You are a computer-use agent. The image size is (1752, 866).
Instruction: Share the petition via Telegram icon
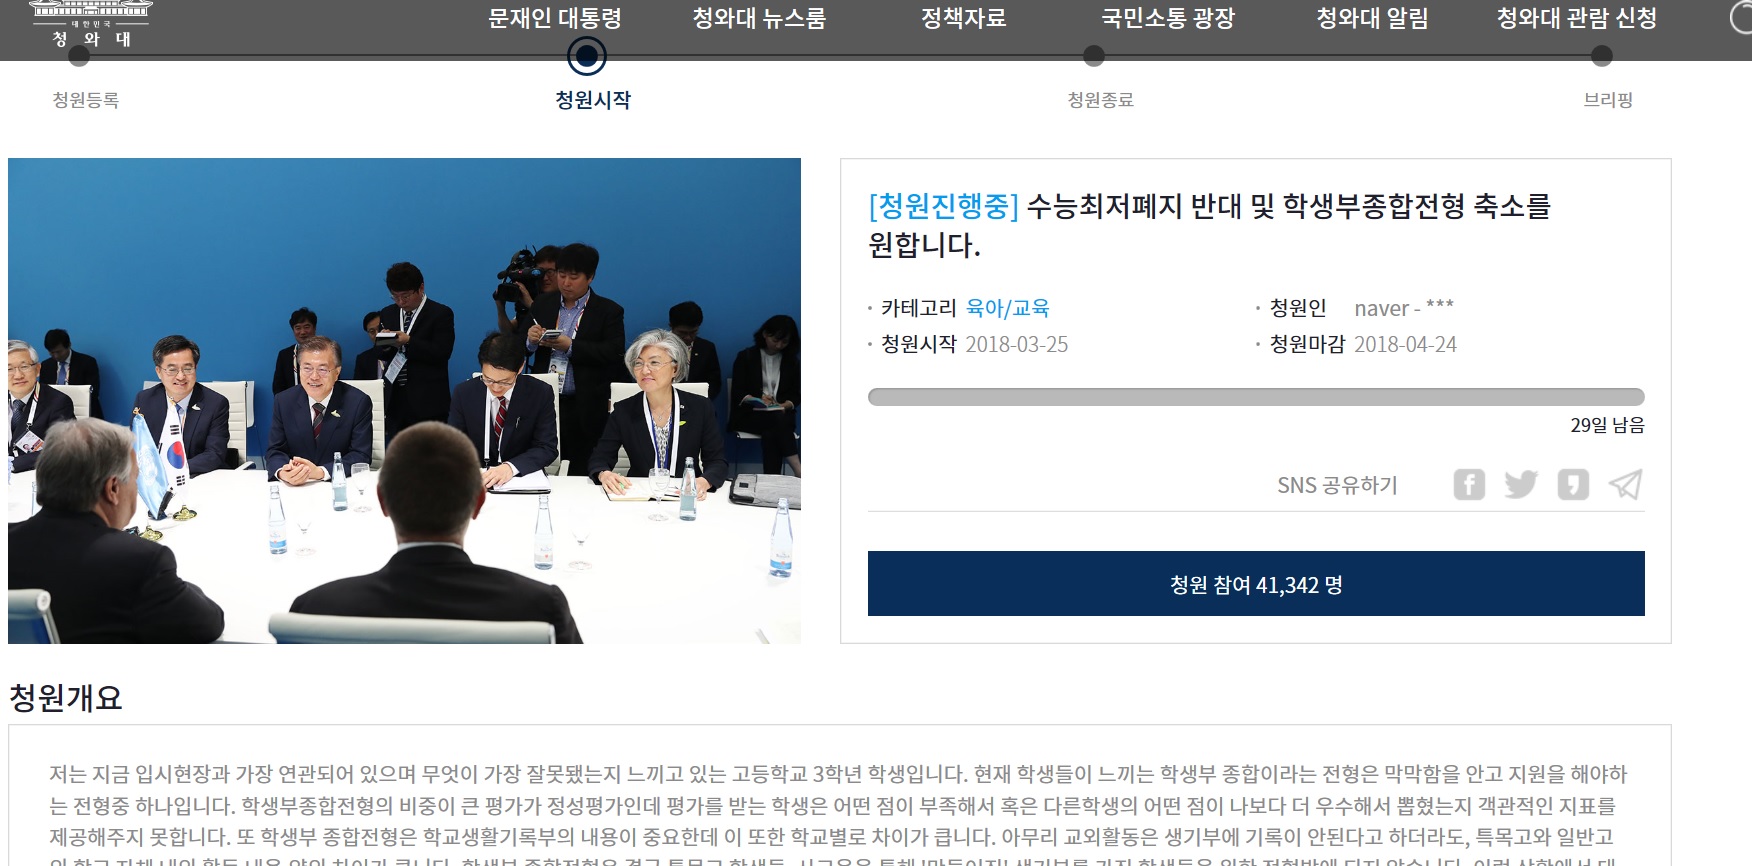(1625, 485)
